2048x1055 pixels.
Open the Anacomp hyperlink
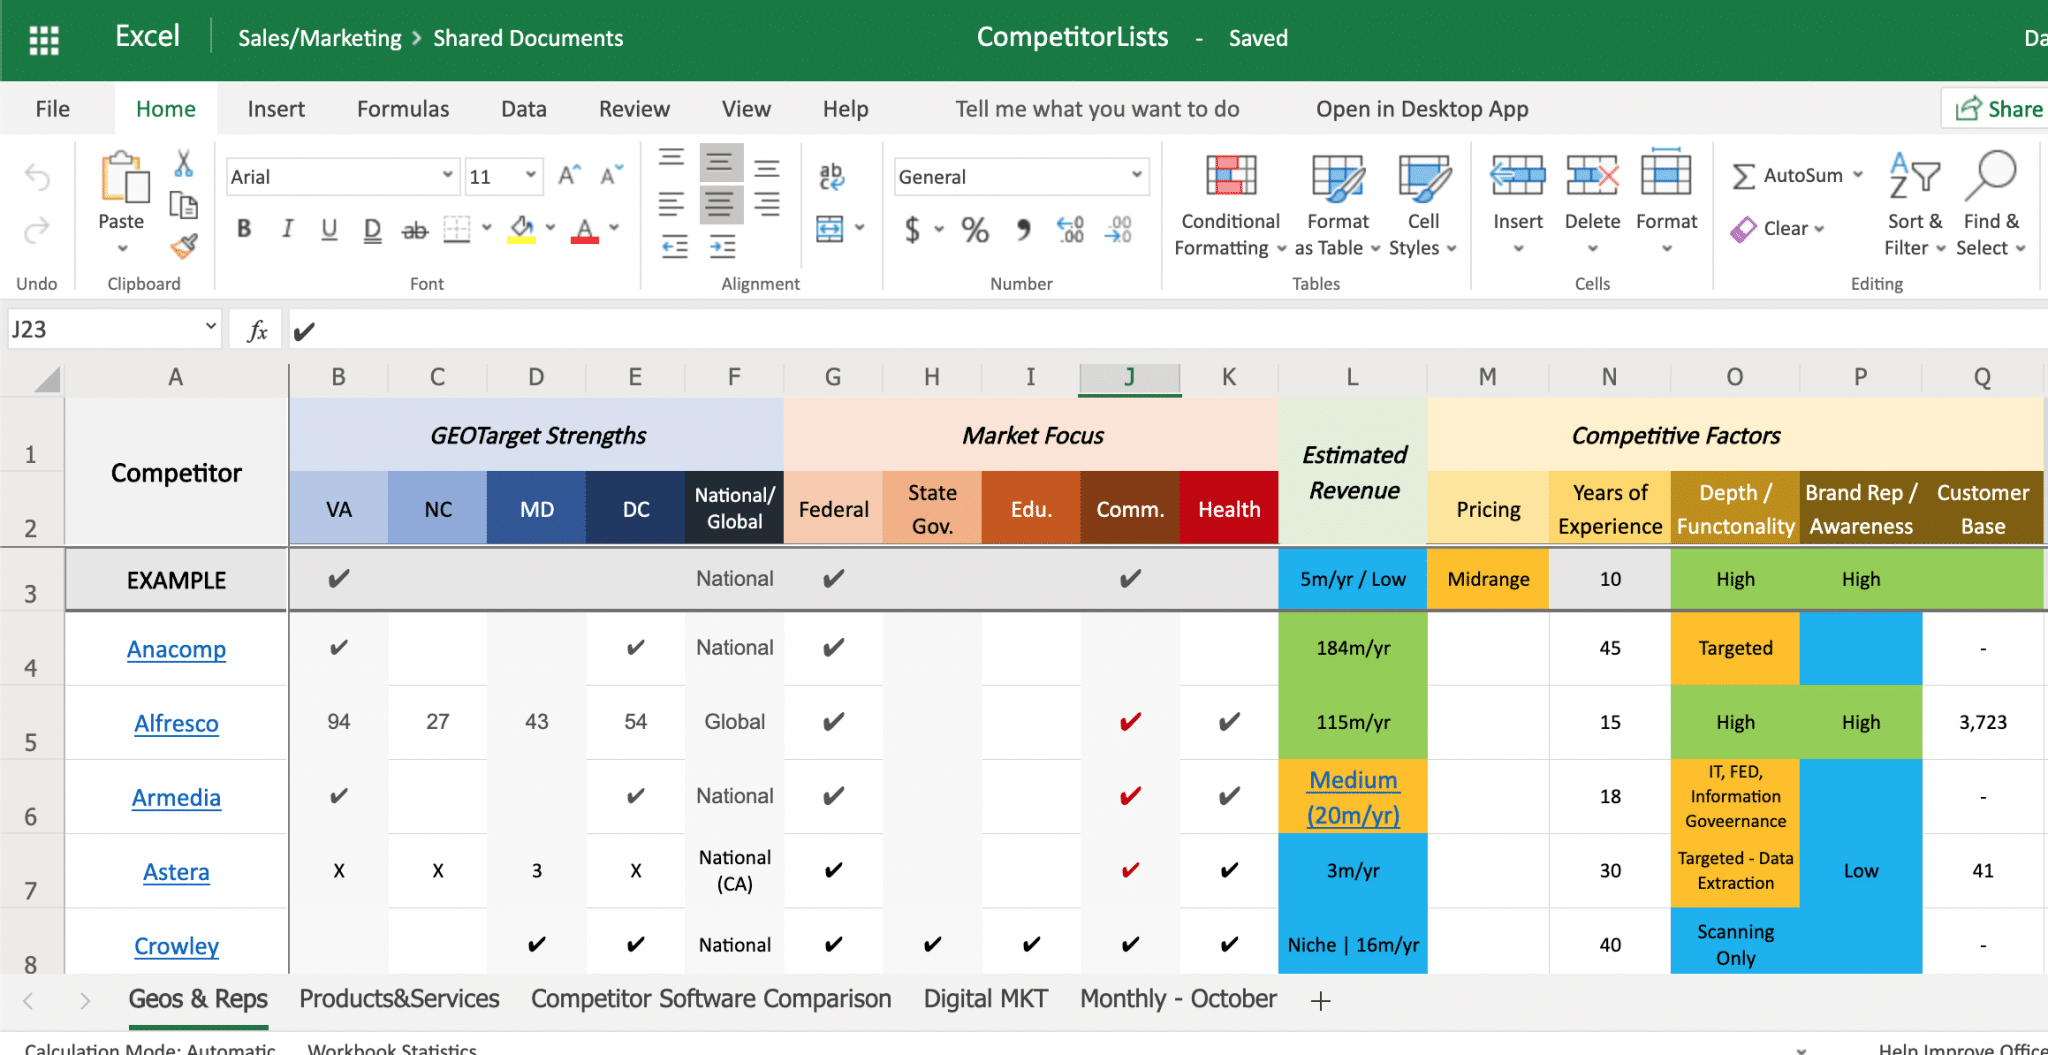(x=176, y=649)
